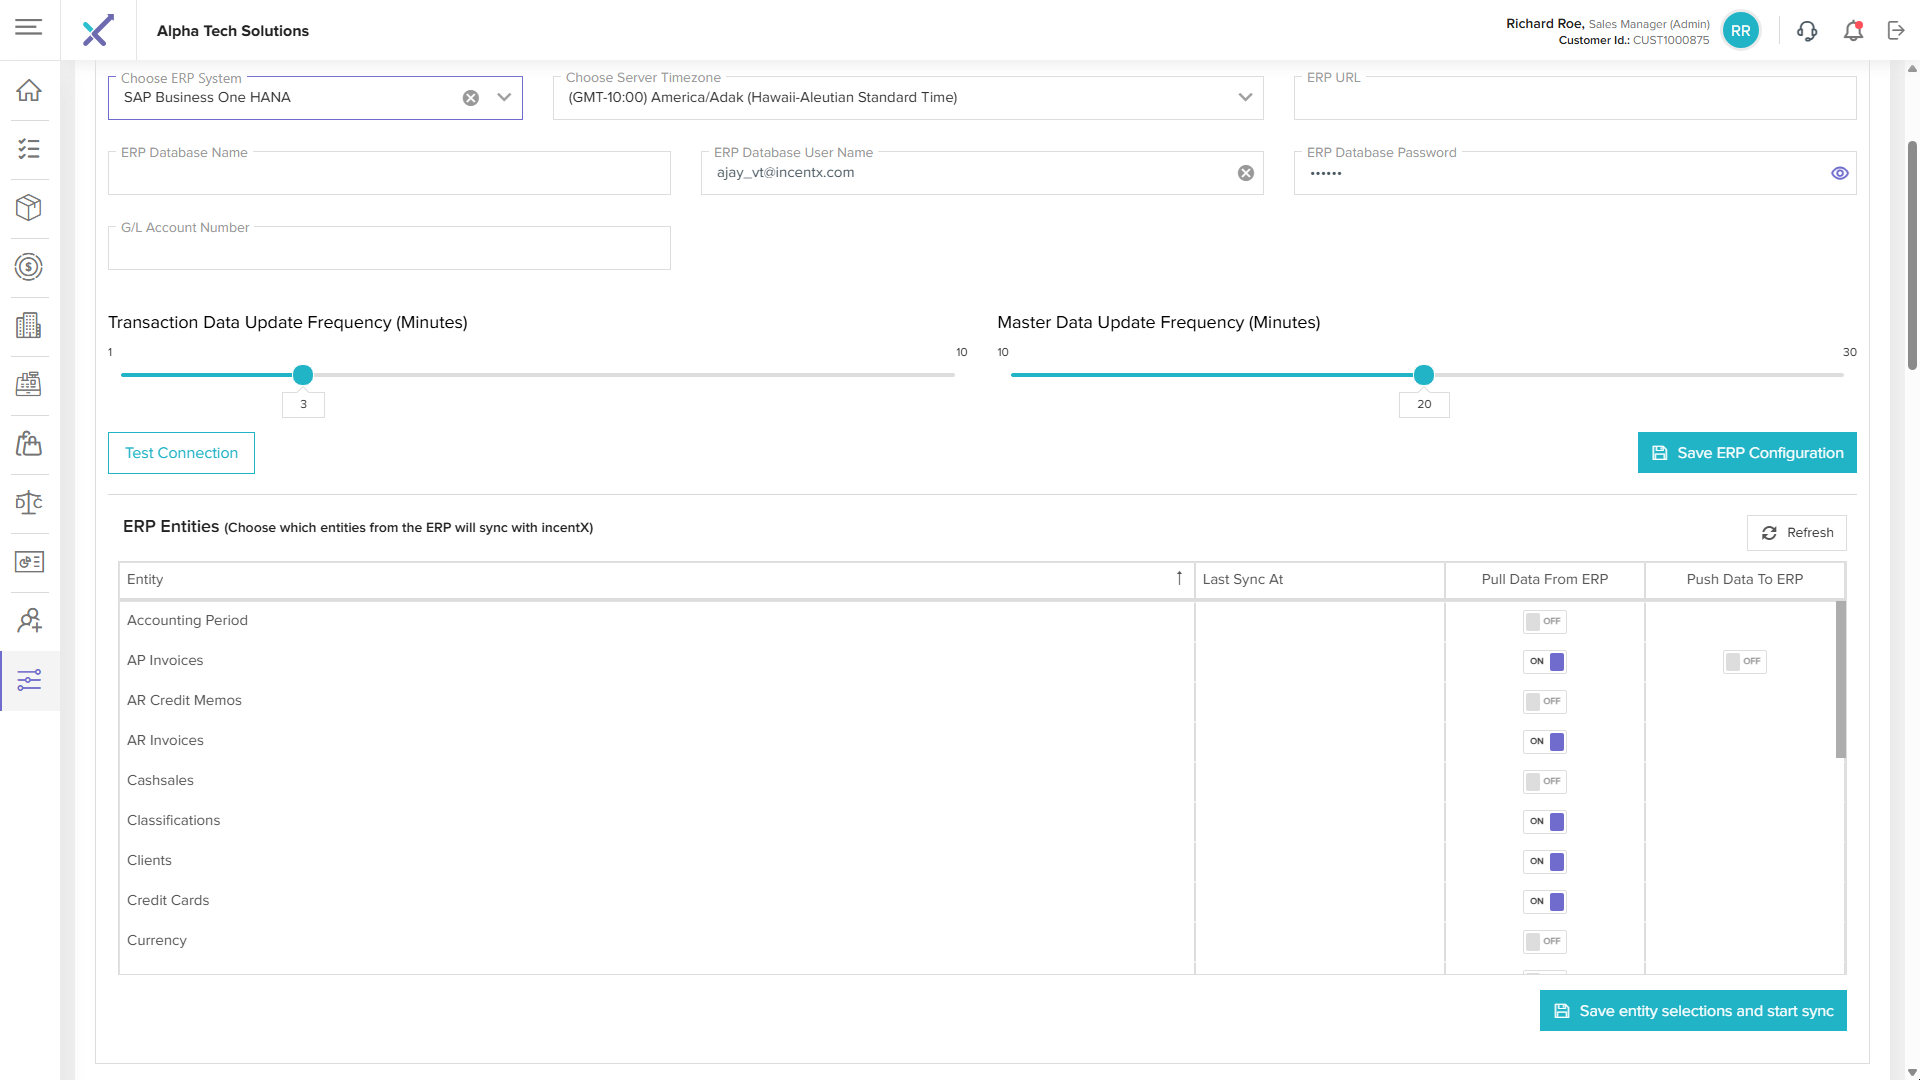This screenshot has width=1920, height=1080.
Task: Expand the Choose ERP System dropdown
Action: pos(504,98)
